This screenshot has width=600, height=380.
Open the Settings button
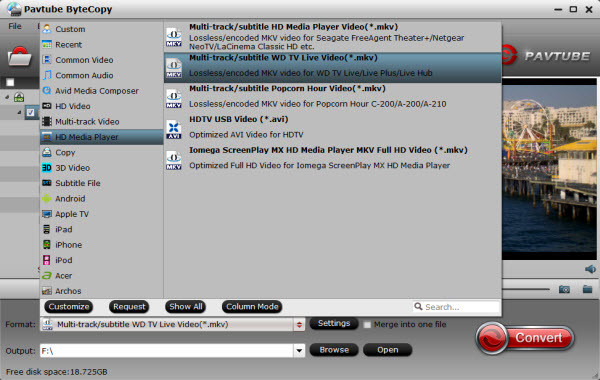(334, 323)
